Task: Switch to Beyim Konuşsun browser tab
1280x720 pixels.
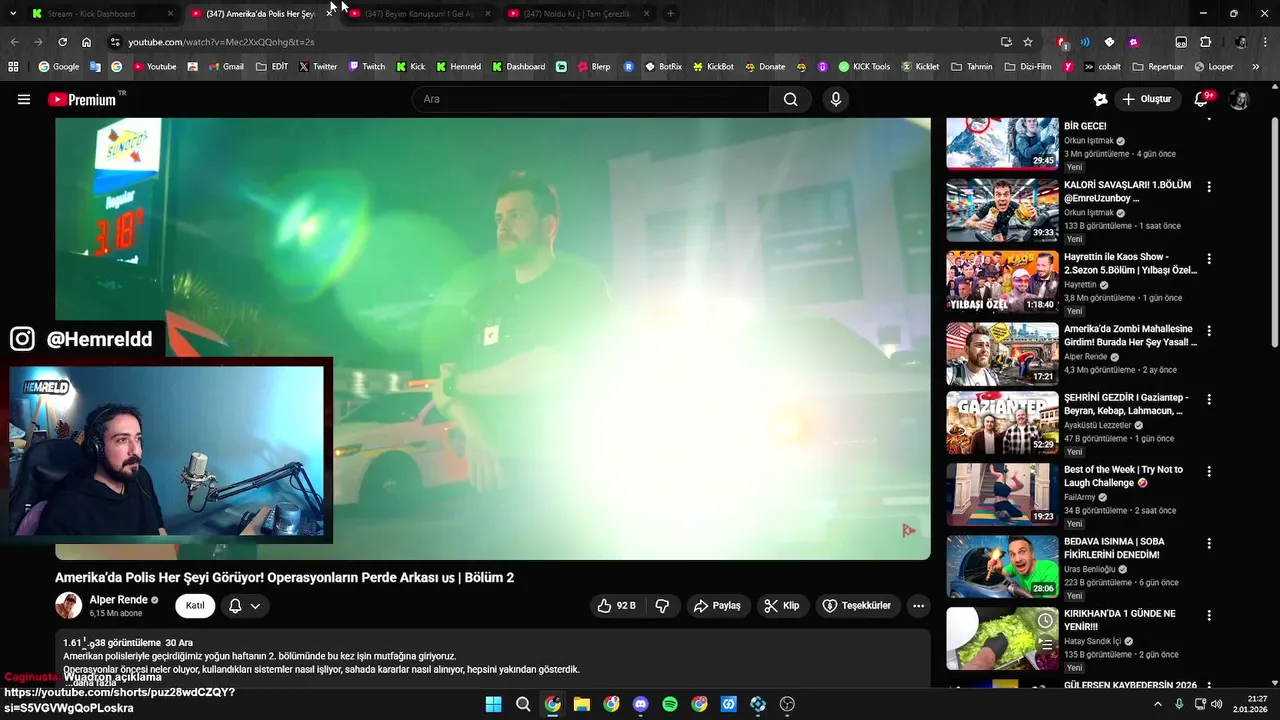Action: pos(419,14)
